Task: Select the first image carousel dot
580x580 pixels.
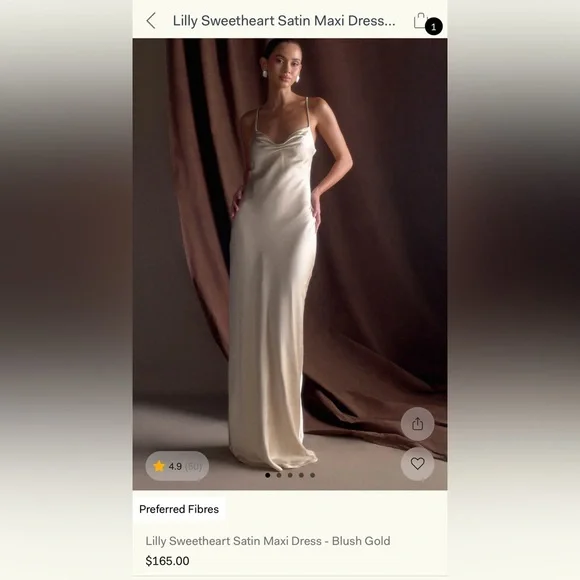Action: coord(268,475)
